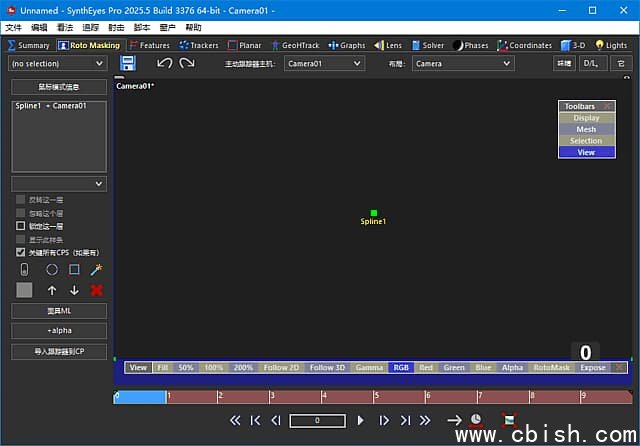
Task: Toggle the second layer option checkbox
Action: click(20, 213)
